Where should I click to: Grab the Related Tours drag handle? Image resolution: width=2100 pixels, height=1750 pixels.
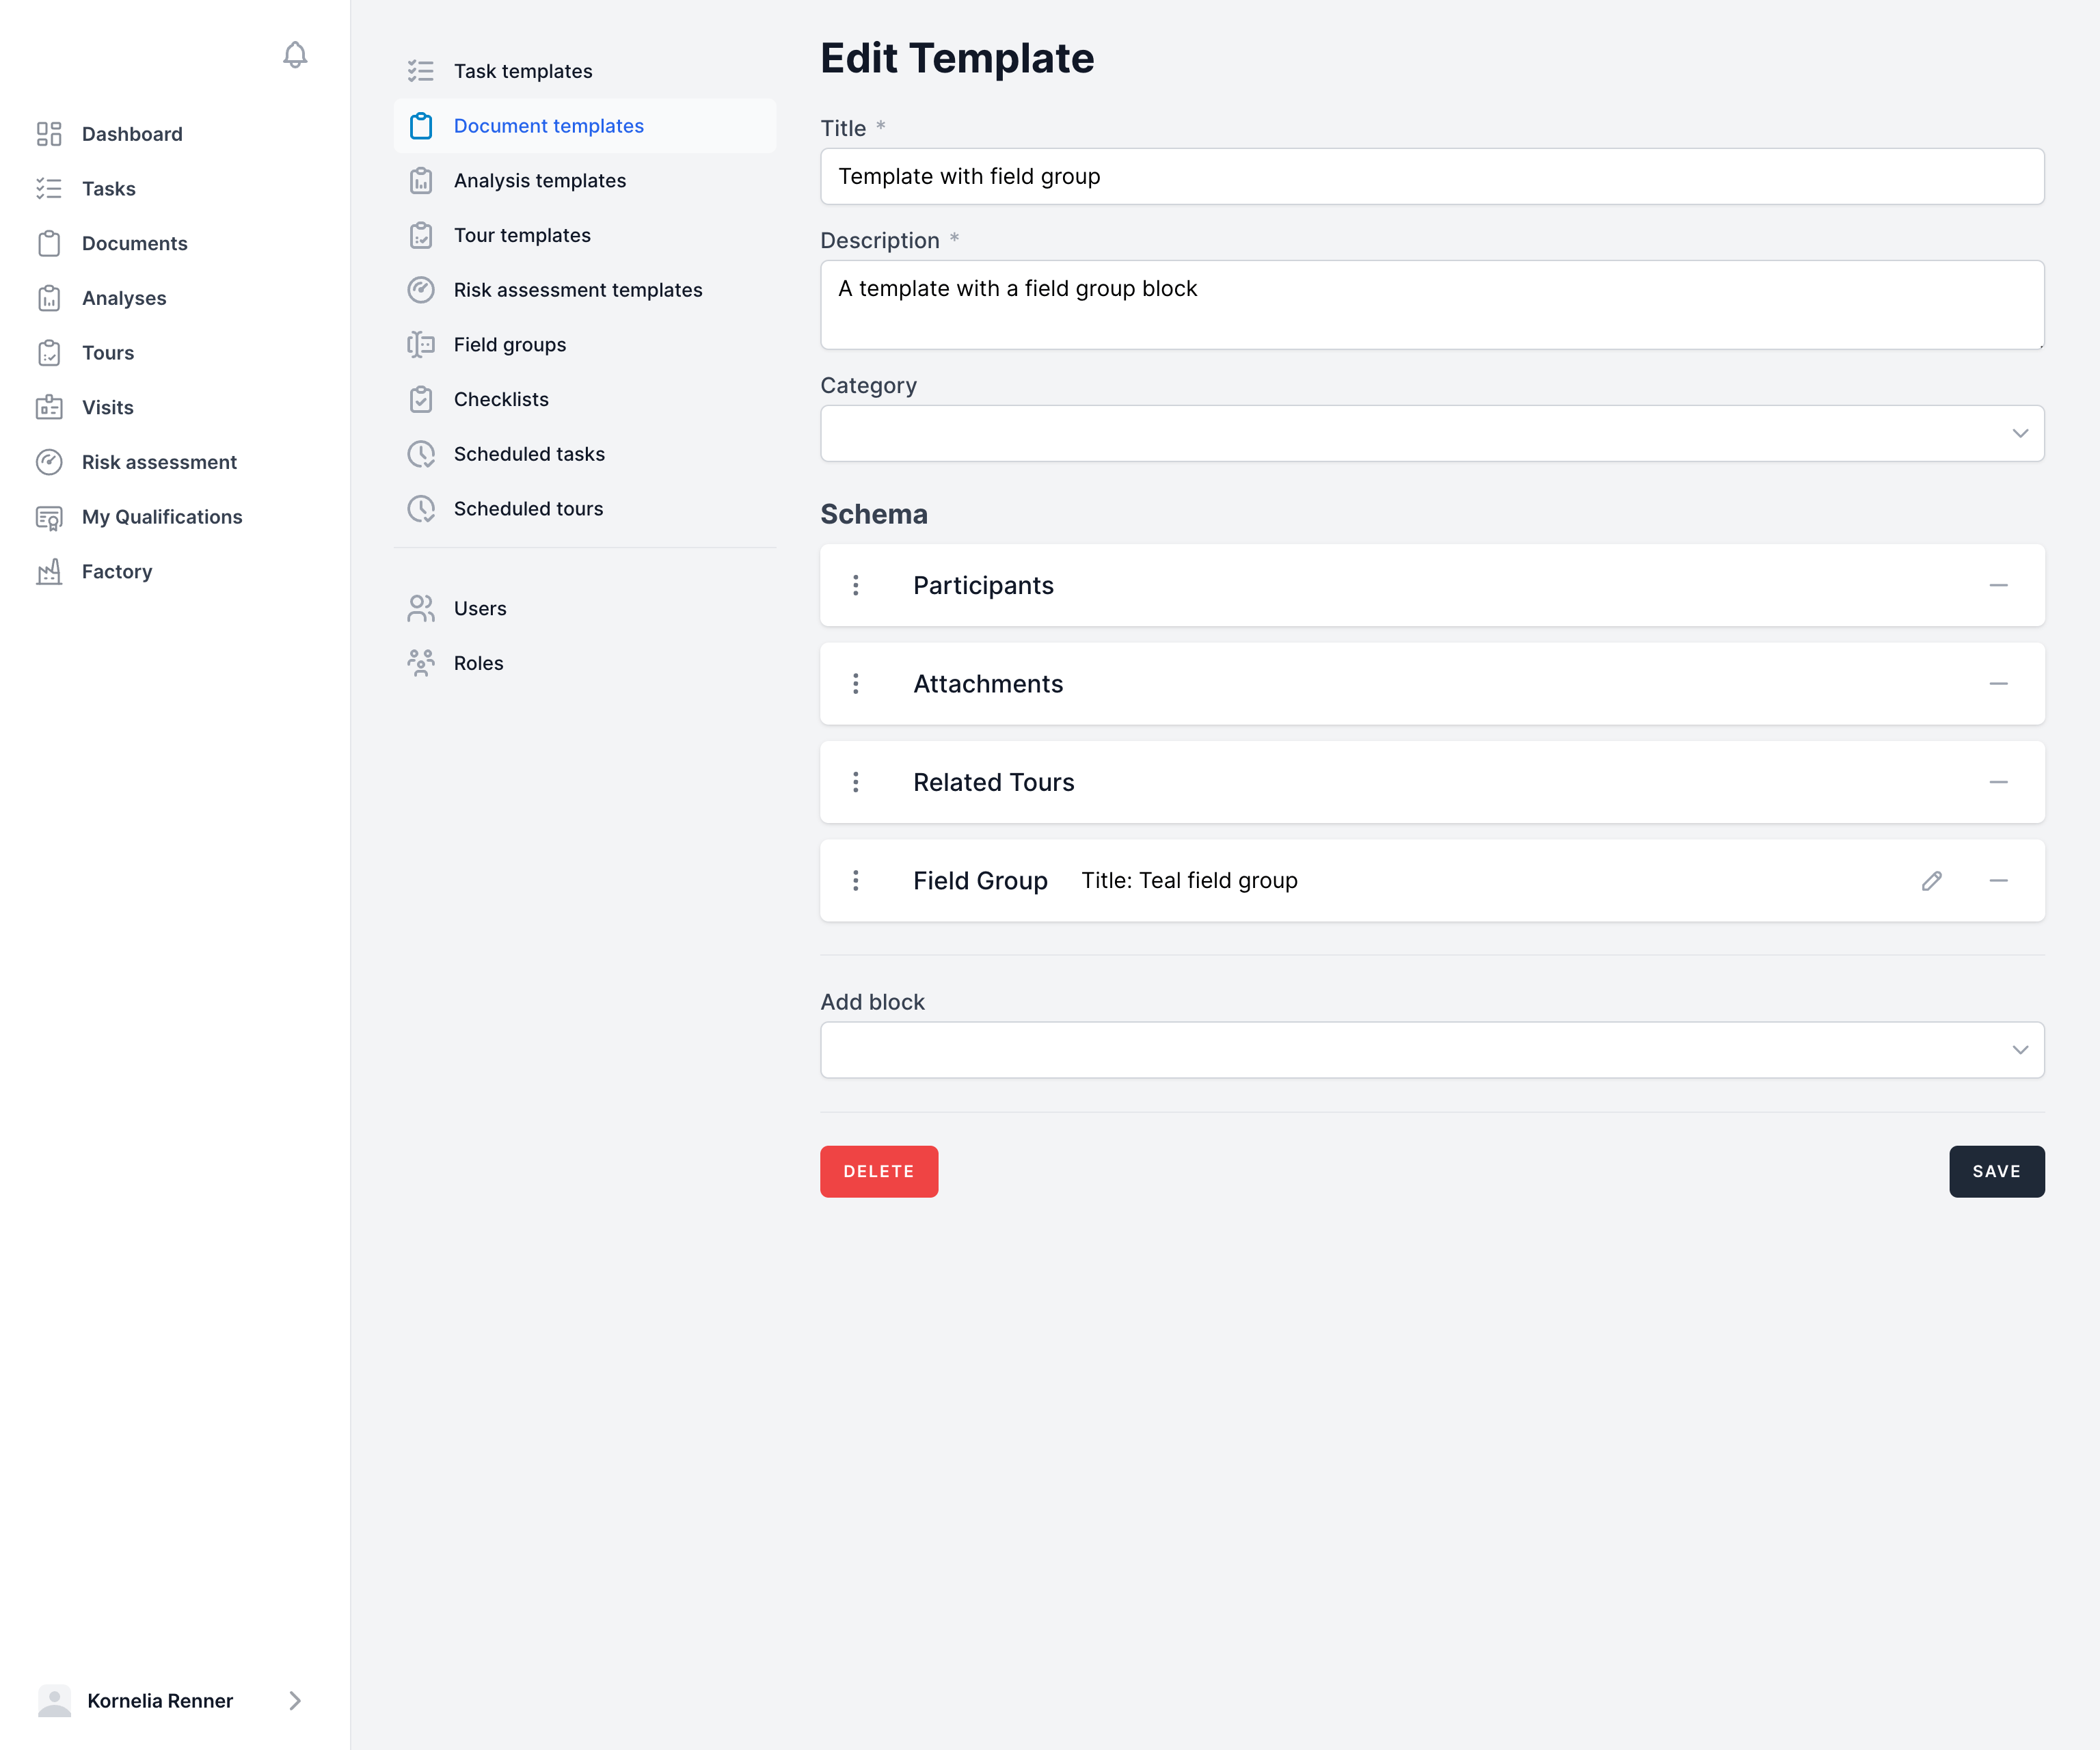pyautogui.click(x=856, y=782)
